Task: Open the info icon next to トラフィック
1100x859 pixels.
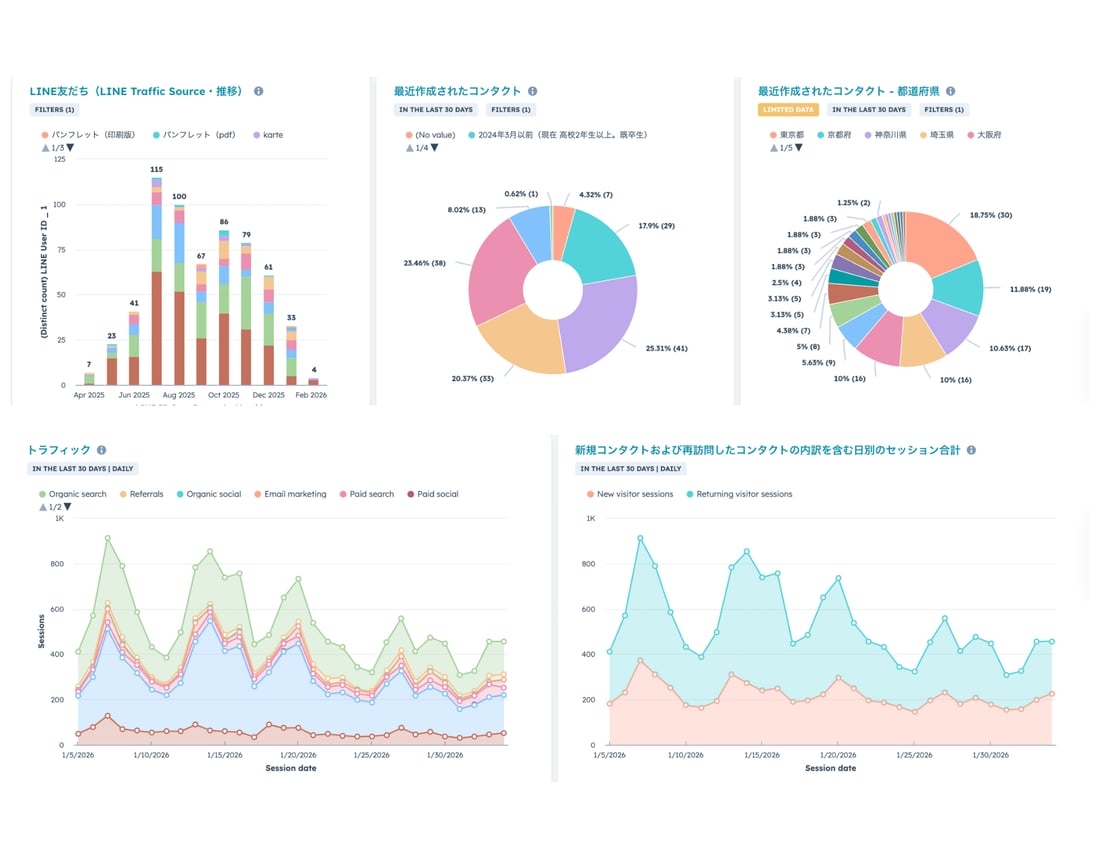Action: coord(101,451)
